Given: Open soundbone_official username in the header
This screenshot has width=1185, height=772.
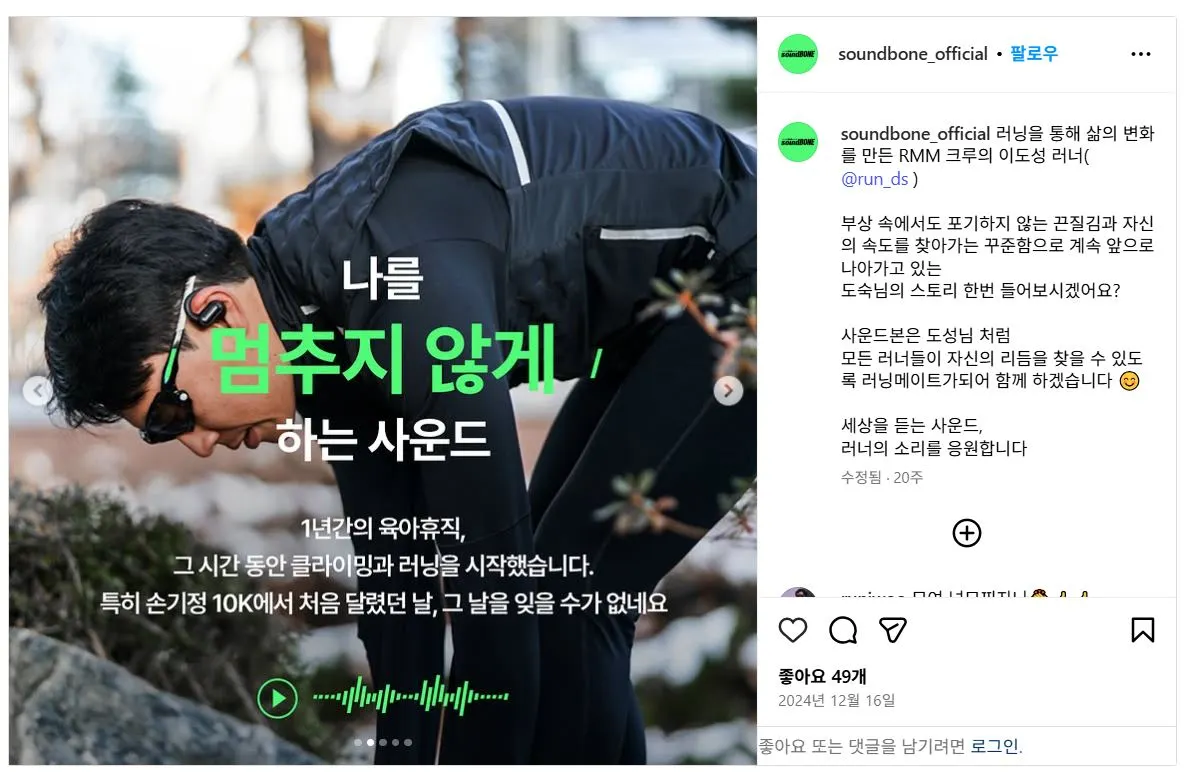Looking at the screenshot, I should point(913,54).
